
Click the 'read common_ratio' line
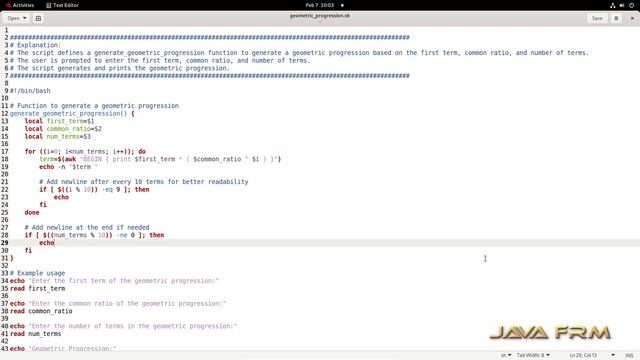click(x=41, y=311)
